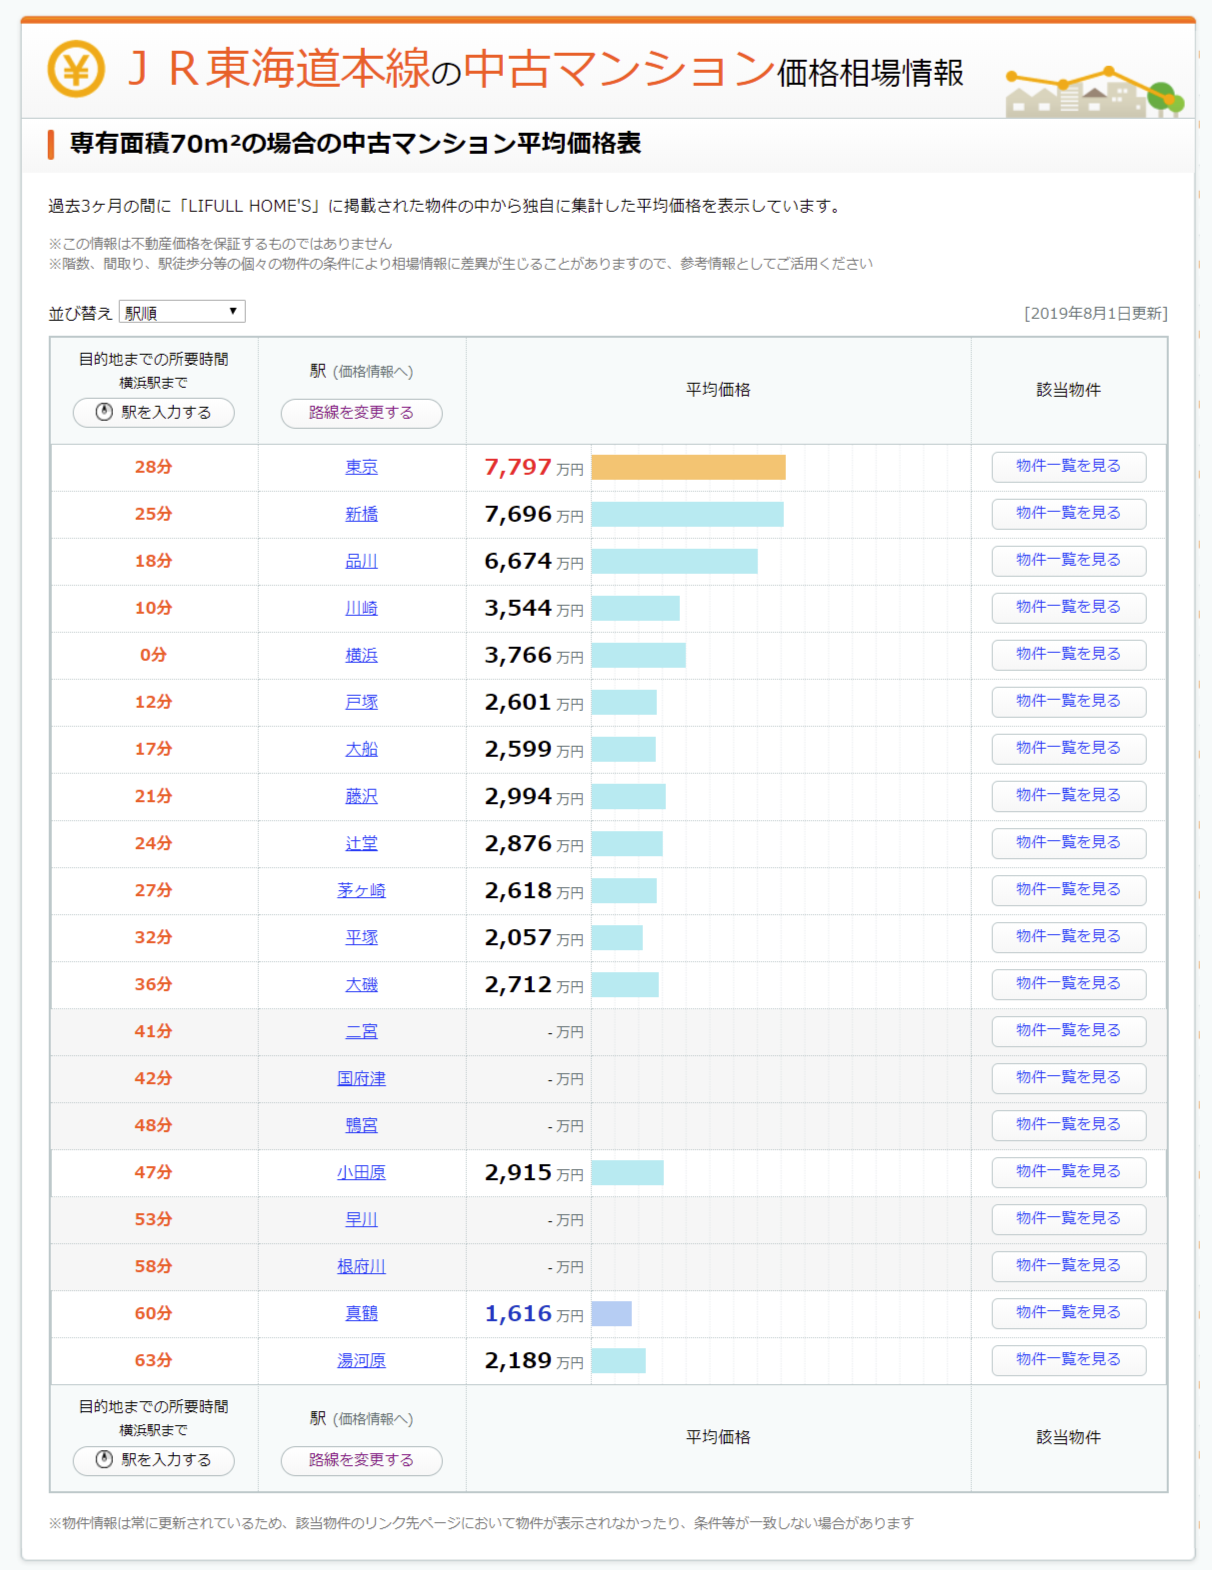The height and width of the screenshot is (1570, 1212).
Task: Open the 湯河原 station link
Action: click(361, 1360)
